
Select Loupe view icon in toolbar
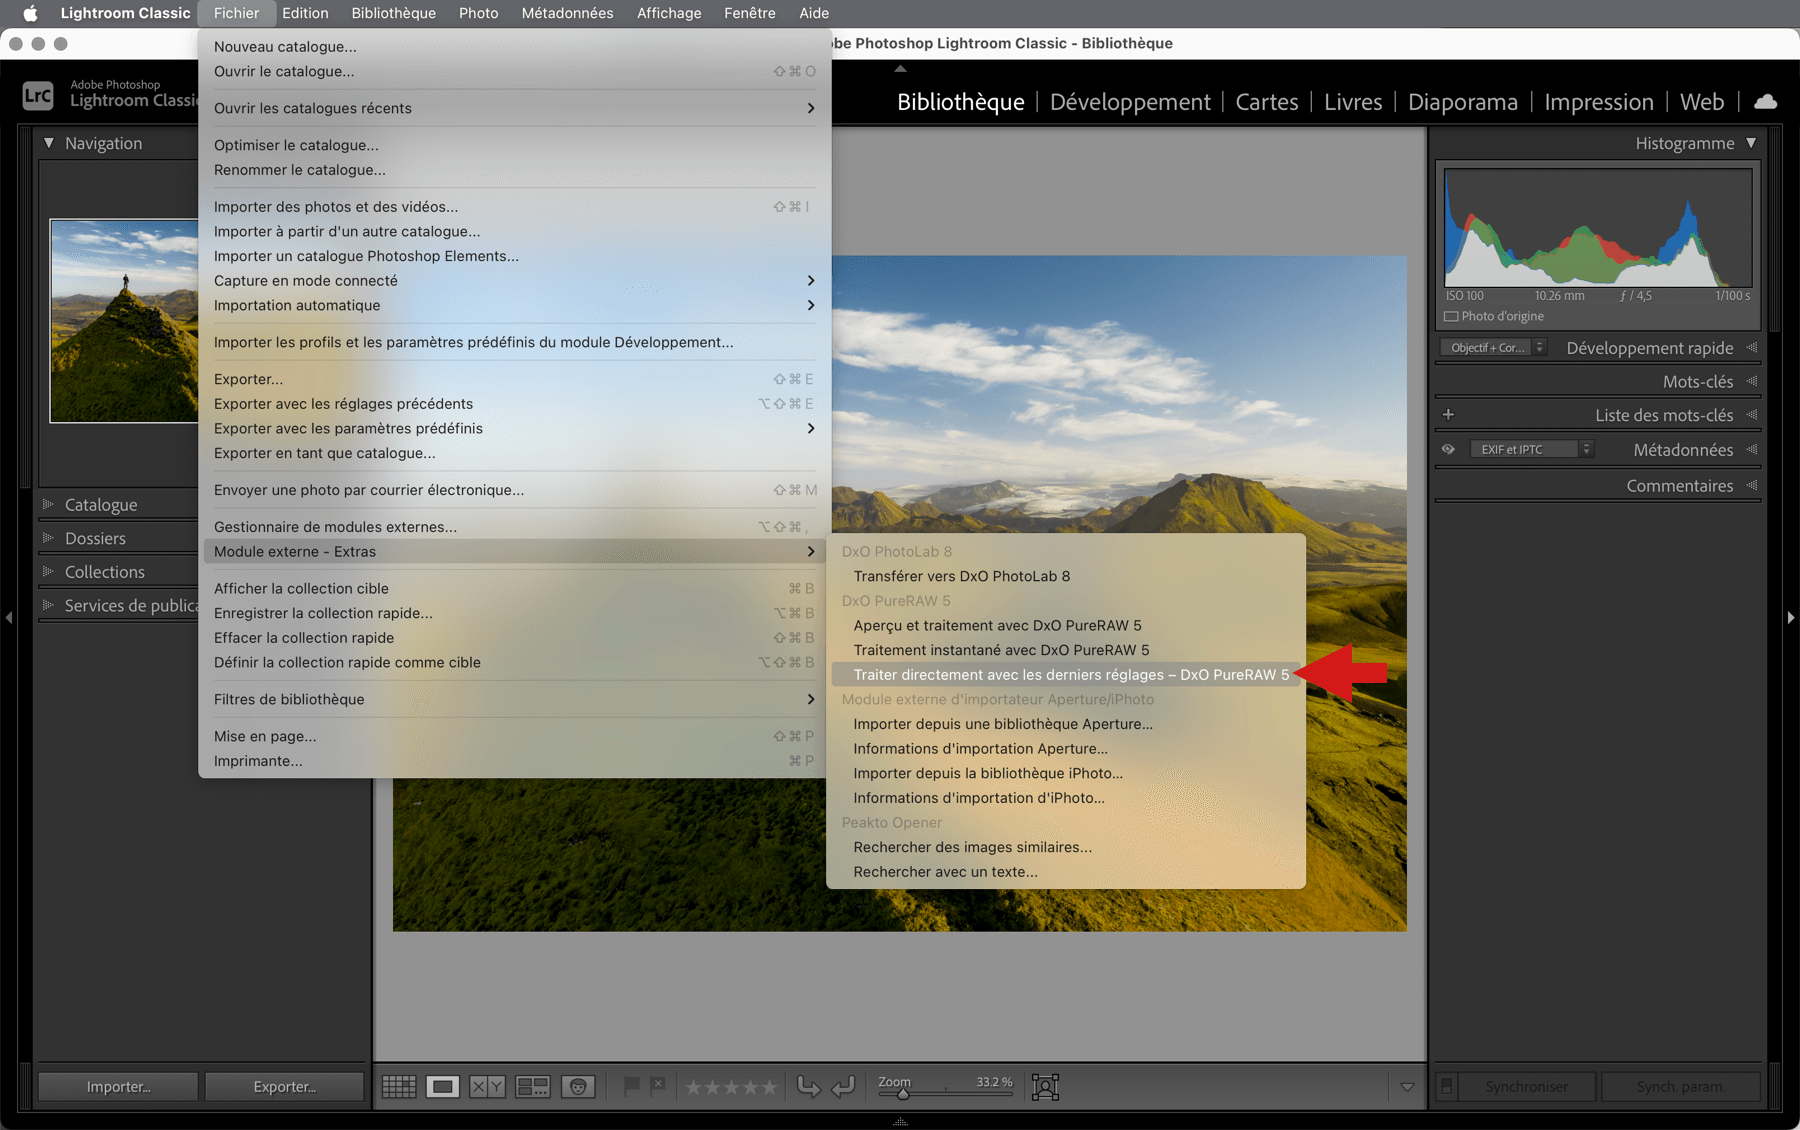click(x=443, y=1087)
